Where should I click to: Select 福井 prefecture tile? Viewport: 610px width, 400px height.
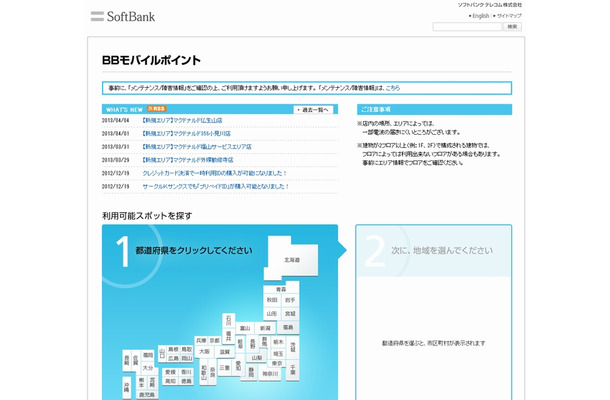[229, 336]
